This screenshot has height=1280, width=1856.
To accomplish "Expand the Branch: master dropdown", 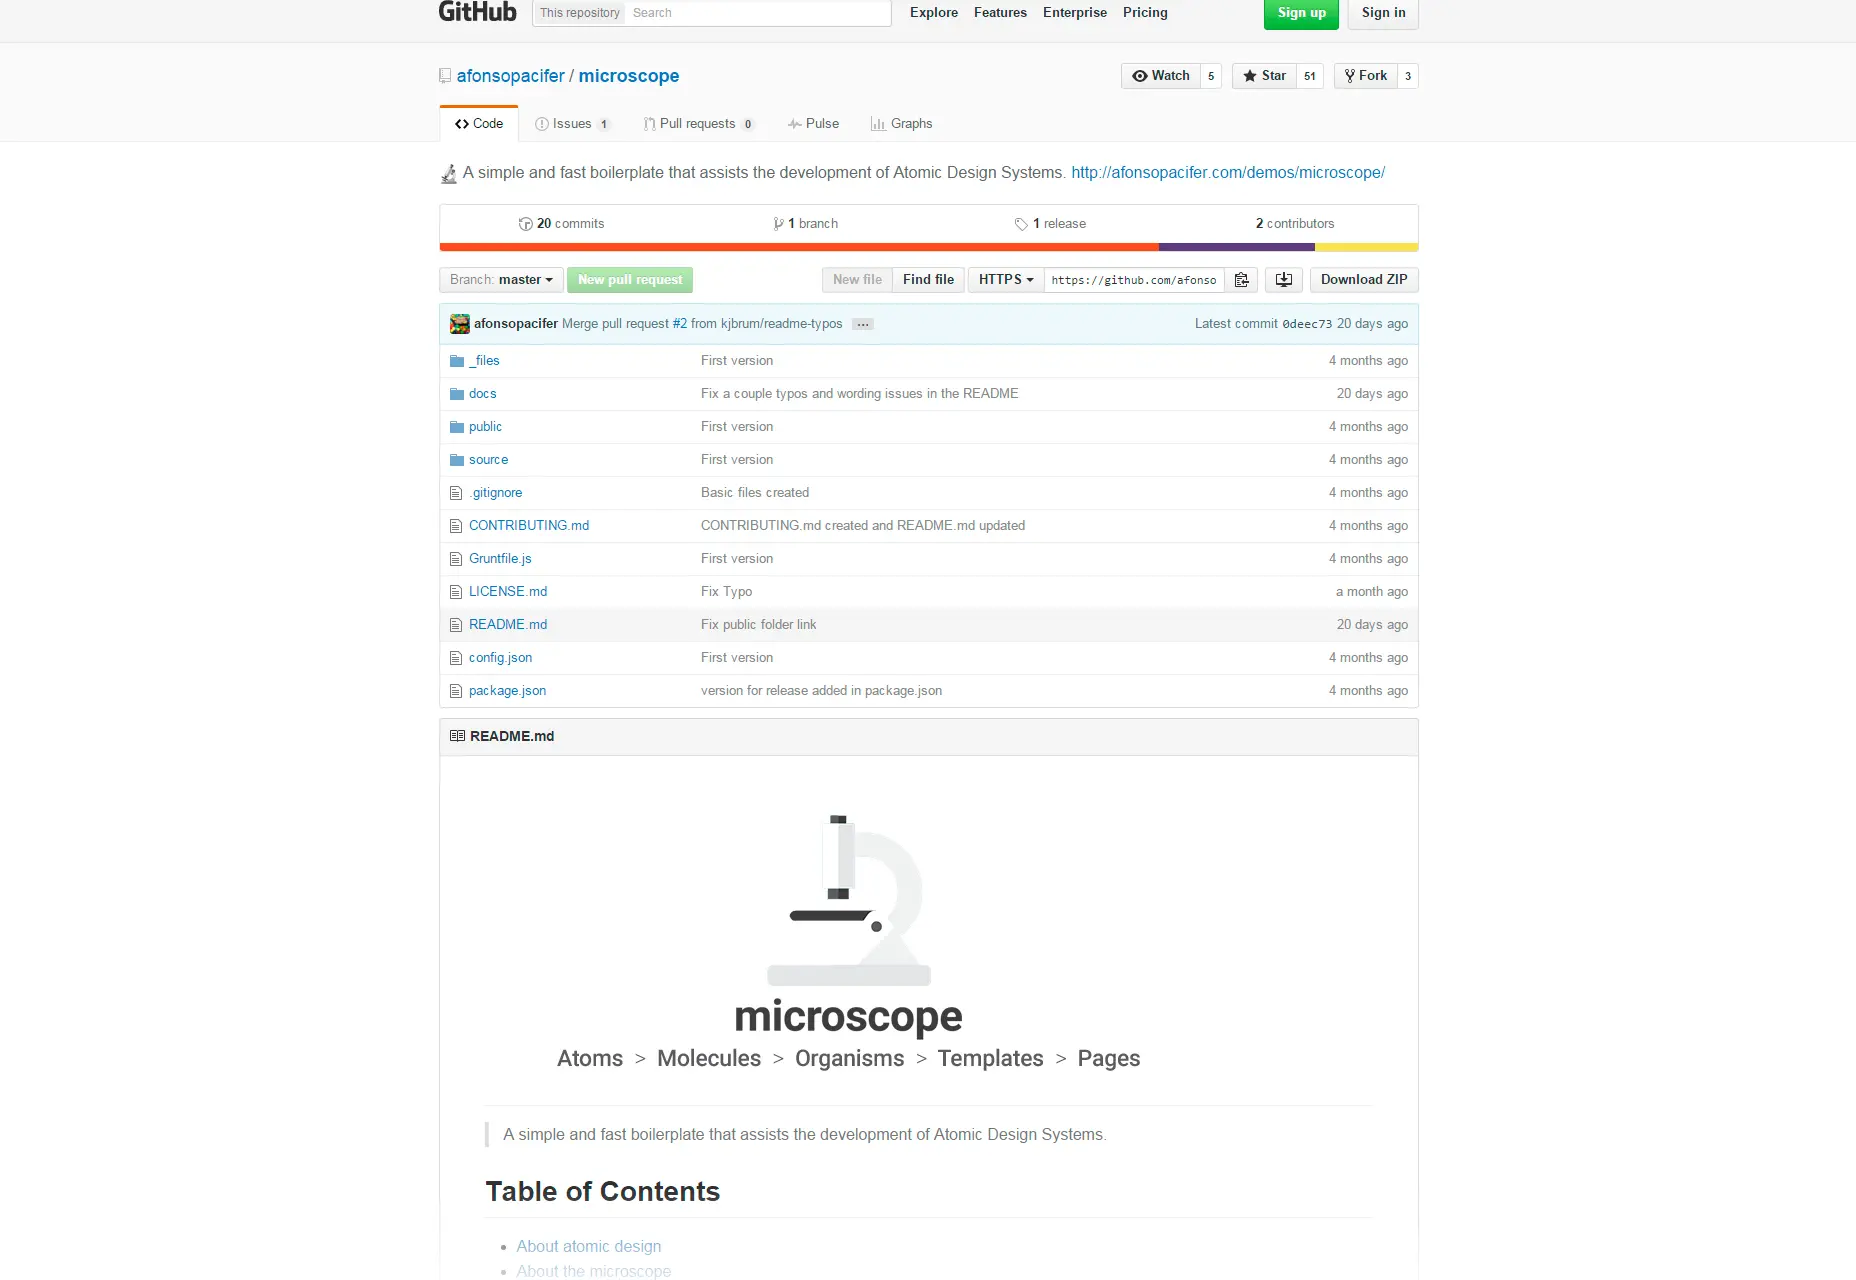I will tap(500, 280).
